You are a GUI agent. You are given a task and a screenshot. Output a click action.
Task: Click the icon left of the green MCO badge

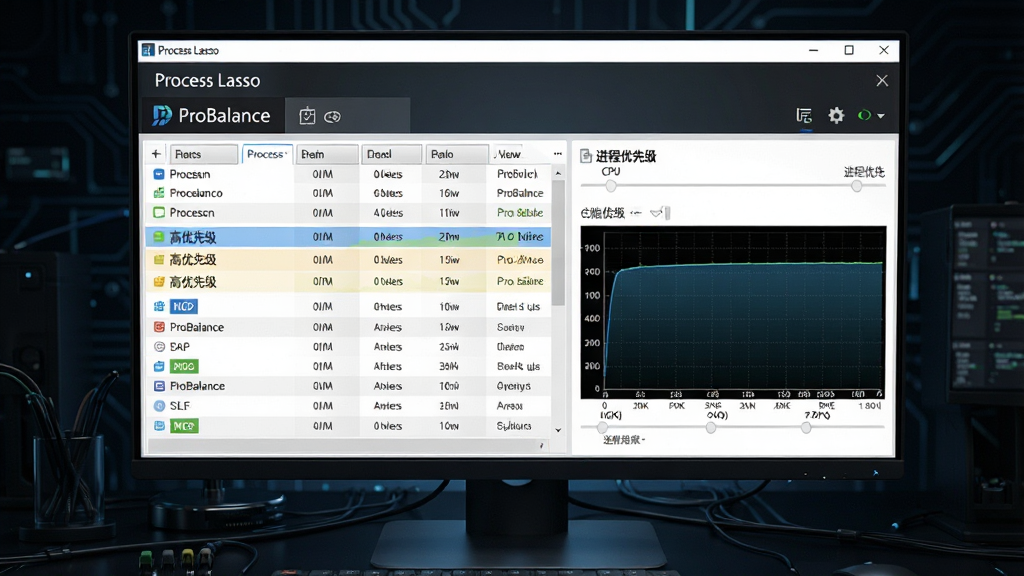click(x=159, y=426)
